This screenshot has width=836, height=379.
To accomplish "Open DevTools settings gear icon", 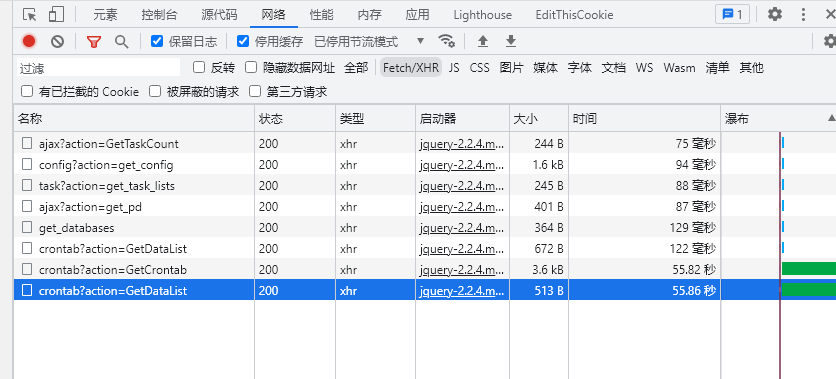I will (x=775, y=14).
